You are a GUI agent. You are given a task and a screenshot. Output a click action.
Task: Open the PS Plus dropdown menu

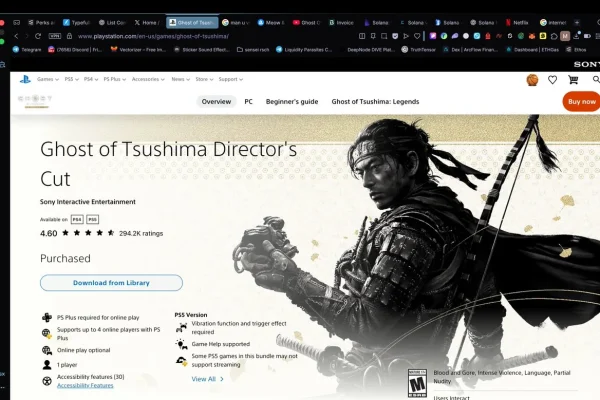113,79
